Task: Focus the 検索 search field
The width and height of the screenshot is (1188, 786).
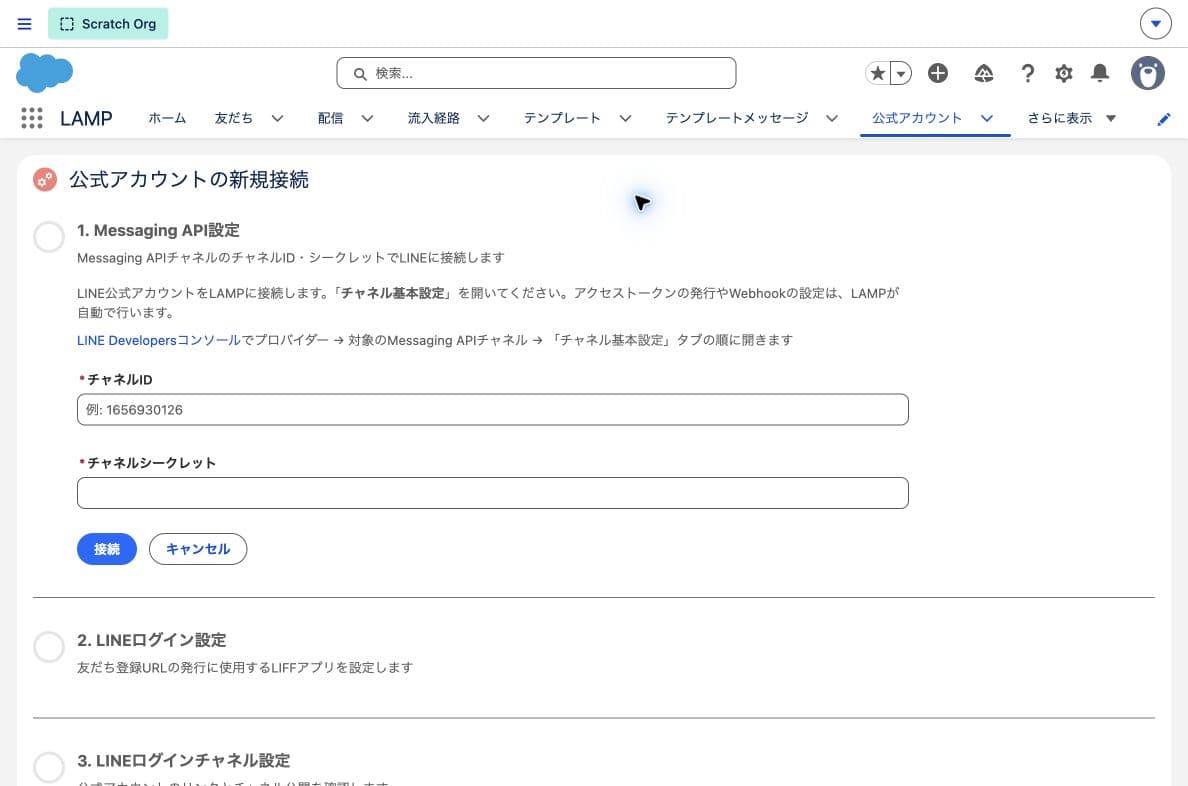Action: click(536, 74)
